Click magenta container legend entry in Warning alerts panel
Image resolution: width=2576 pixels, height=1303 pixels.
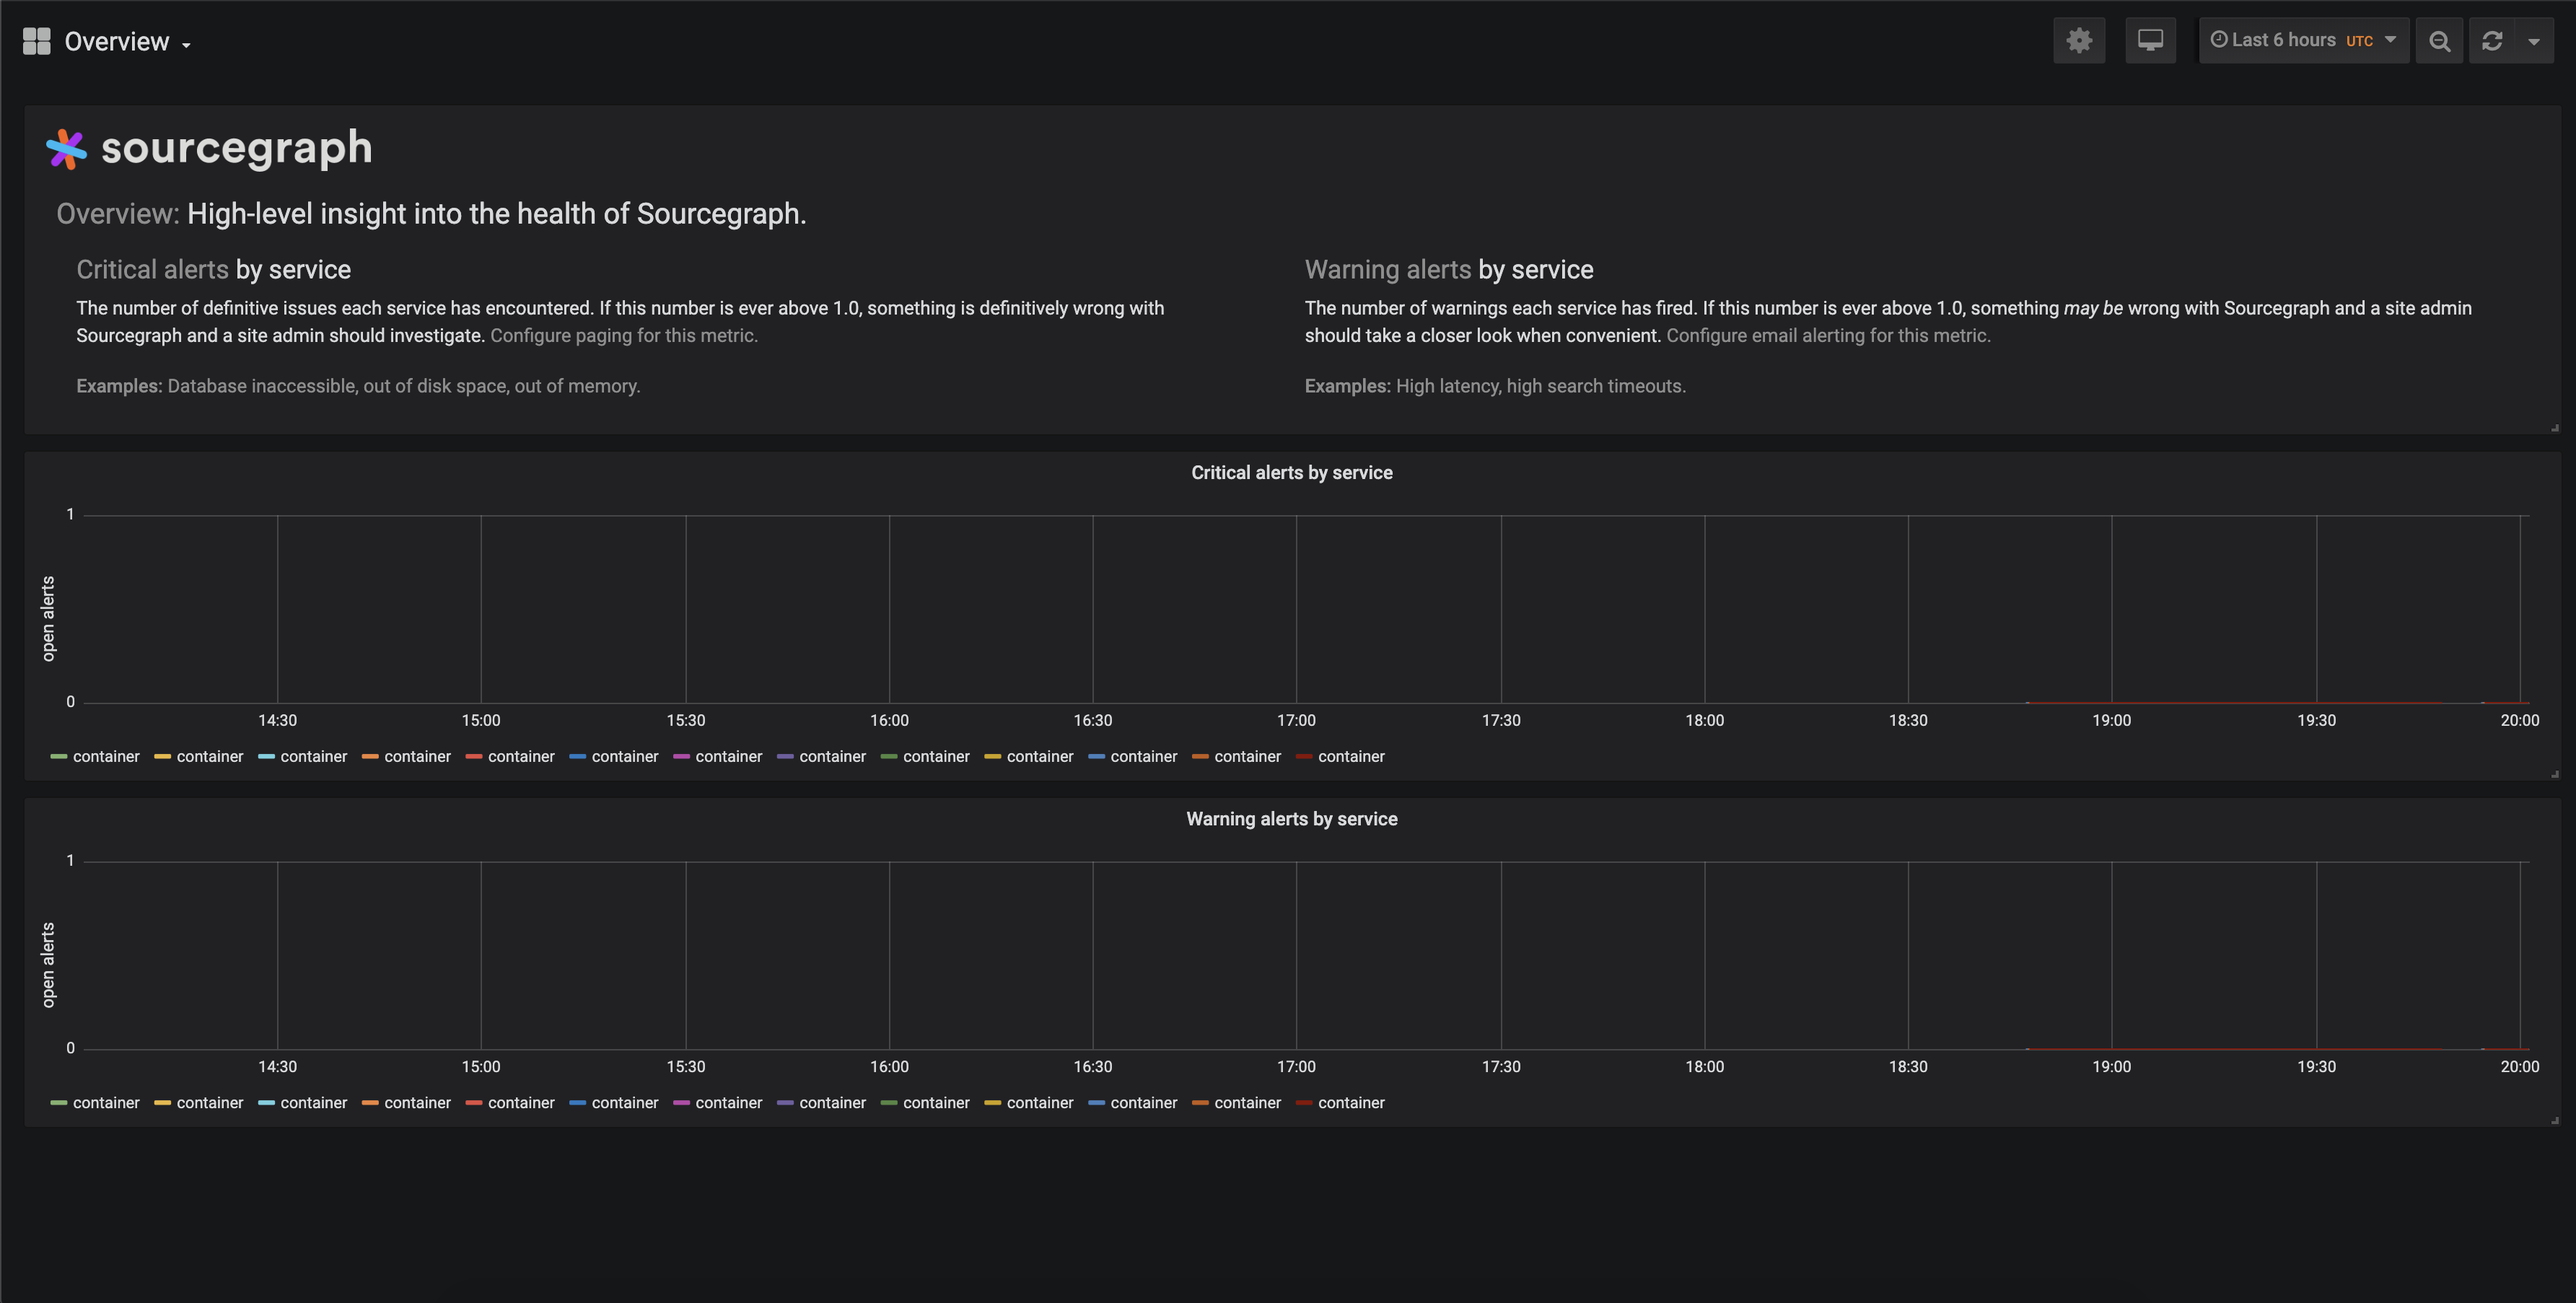coord(717,1102)
